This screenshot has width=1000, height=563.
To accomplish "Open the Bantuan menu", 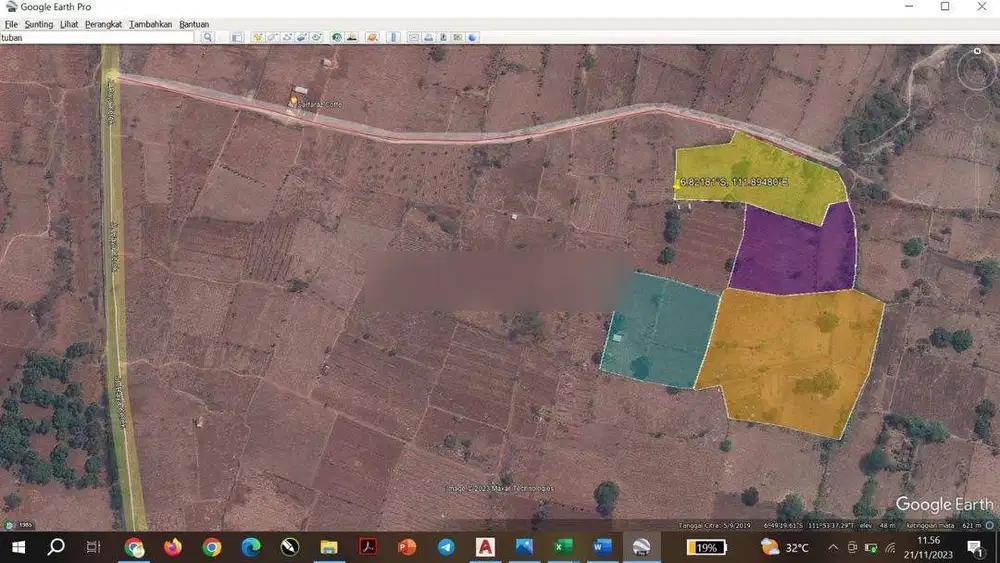I will click(x=194, y=24).
